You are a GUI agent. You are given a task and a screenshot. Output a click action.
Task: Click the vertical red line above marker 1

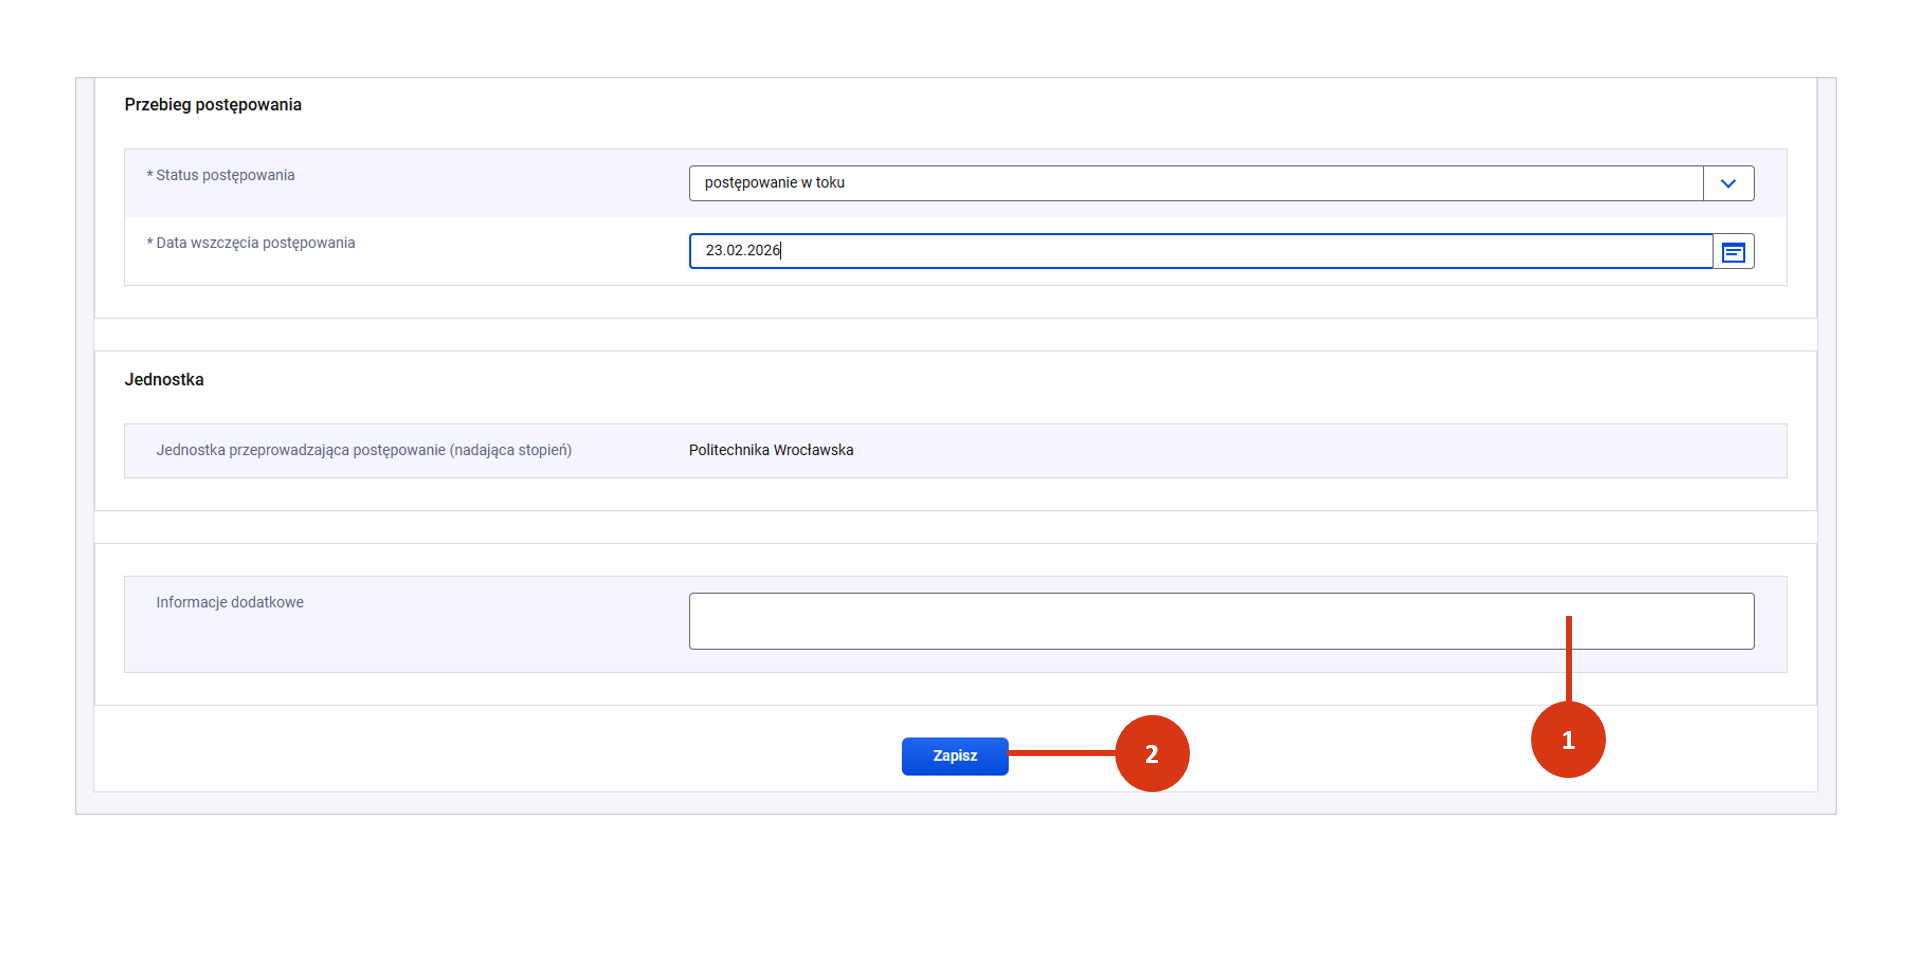pos(1568,660)
